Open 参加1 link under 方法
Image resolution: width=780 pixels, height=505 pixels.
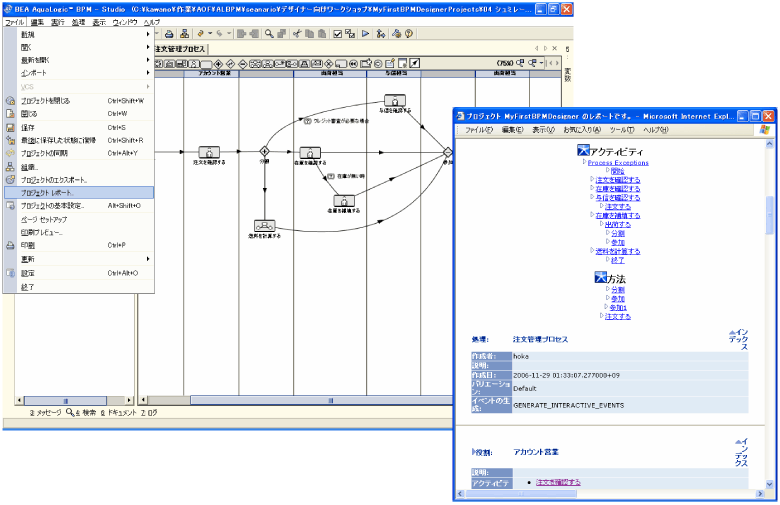(x=618, y=307)
